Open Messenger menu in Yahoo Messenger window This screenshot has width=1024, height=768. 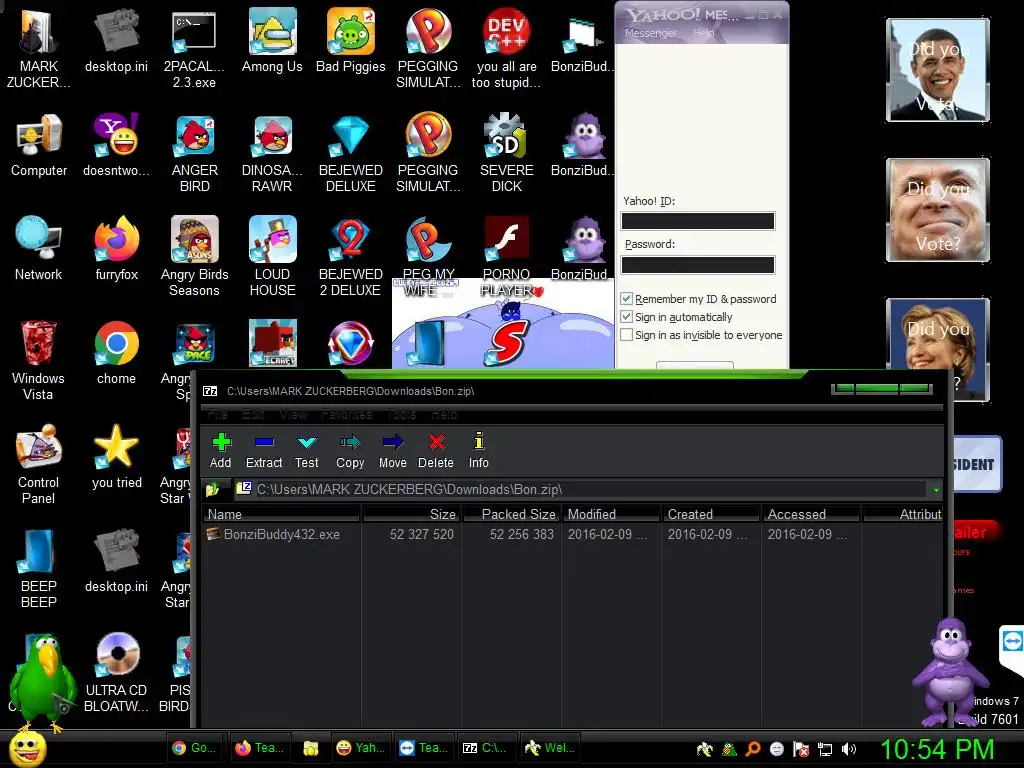click(650, 33)
